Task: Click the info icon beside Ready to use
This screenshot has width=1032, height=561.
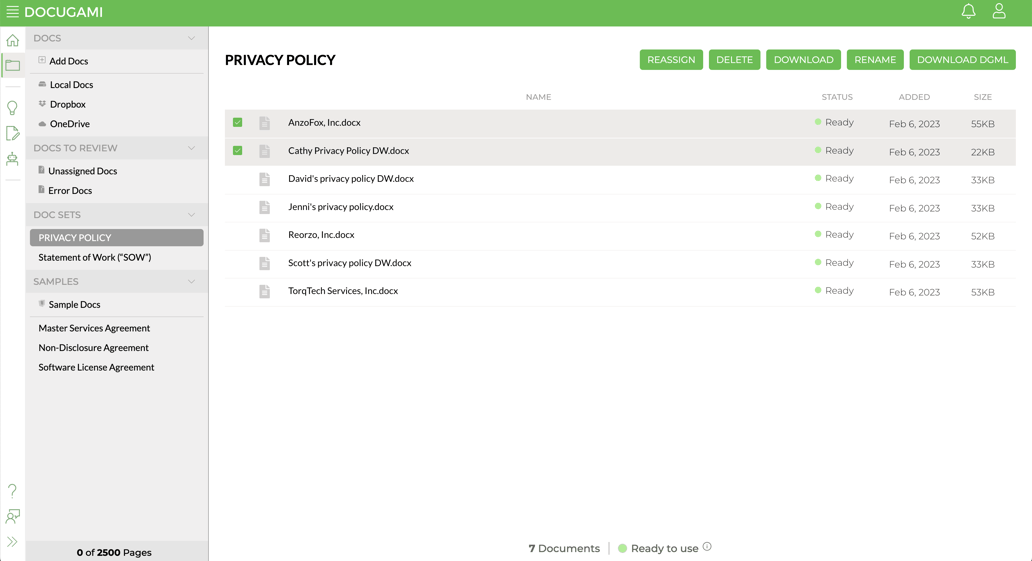Action: click(x=707, y=547)
